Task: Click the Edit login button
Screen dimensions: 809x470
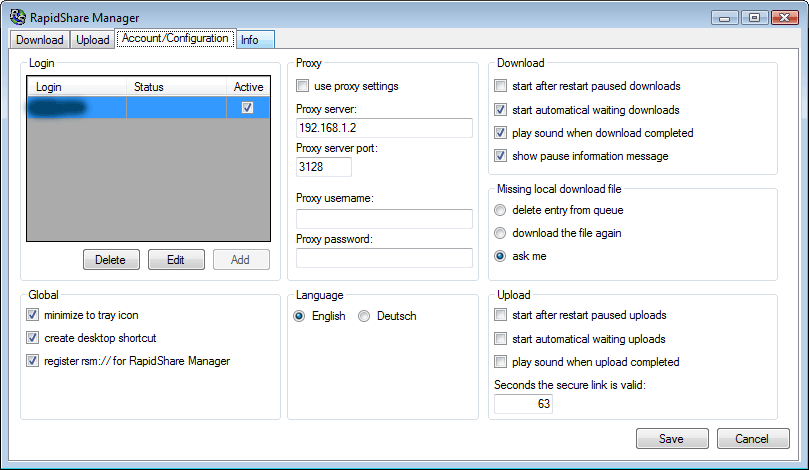Action: click(176, 260)
